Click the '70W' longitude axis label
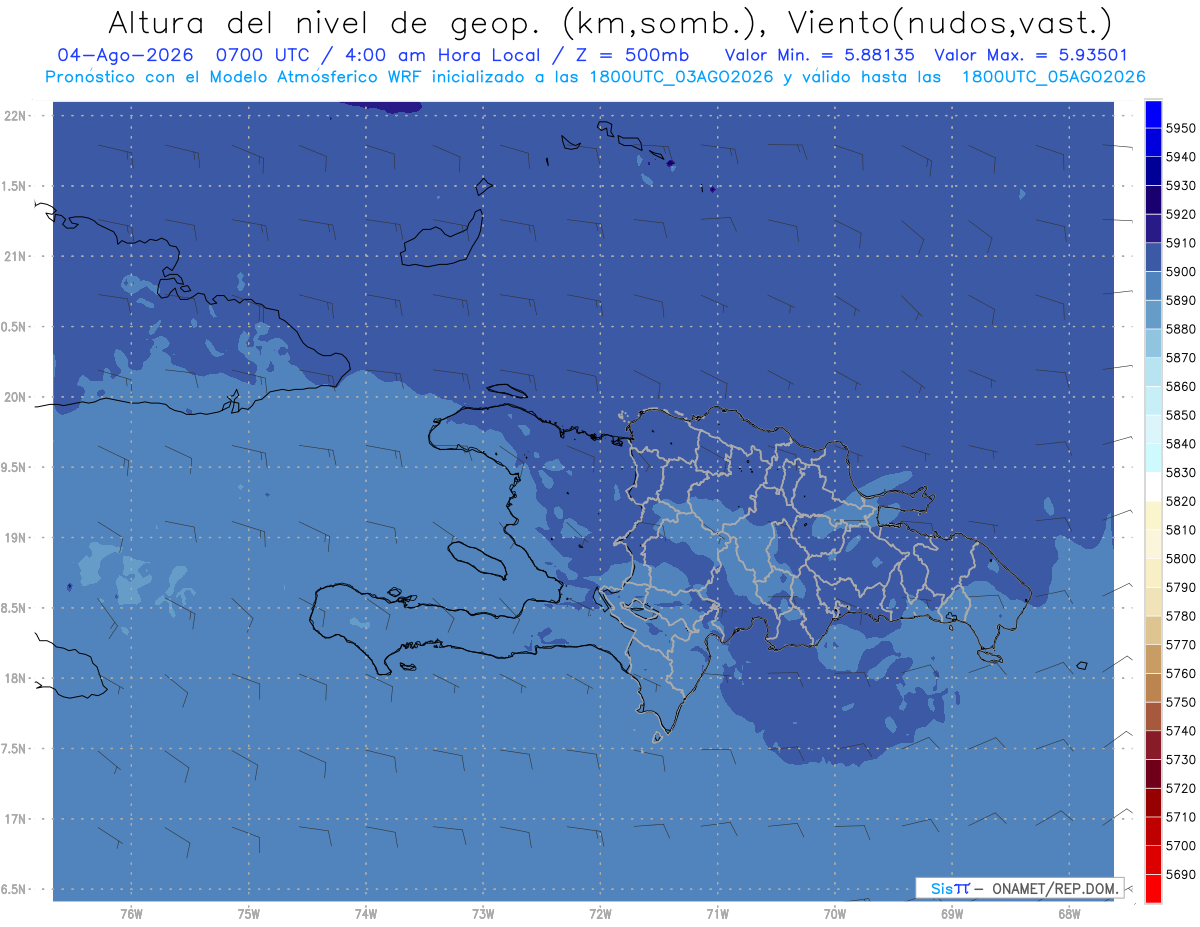Screen dimensions: 1200x927 click(835, 913)
